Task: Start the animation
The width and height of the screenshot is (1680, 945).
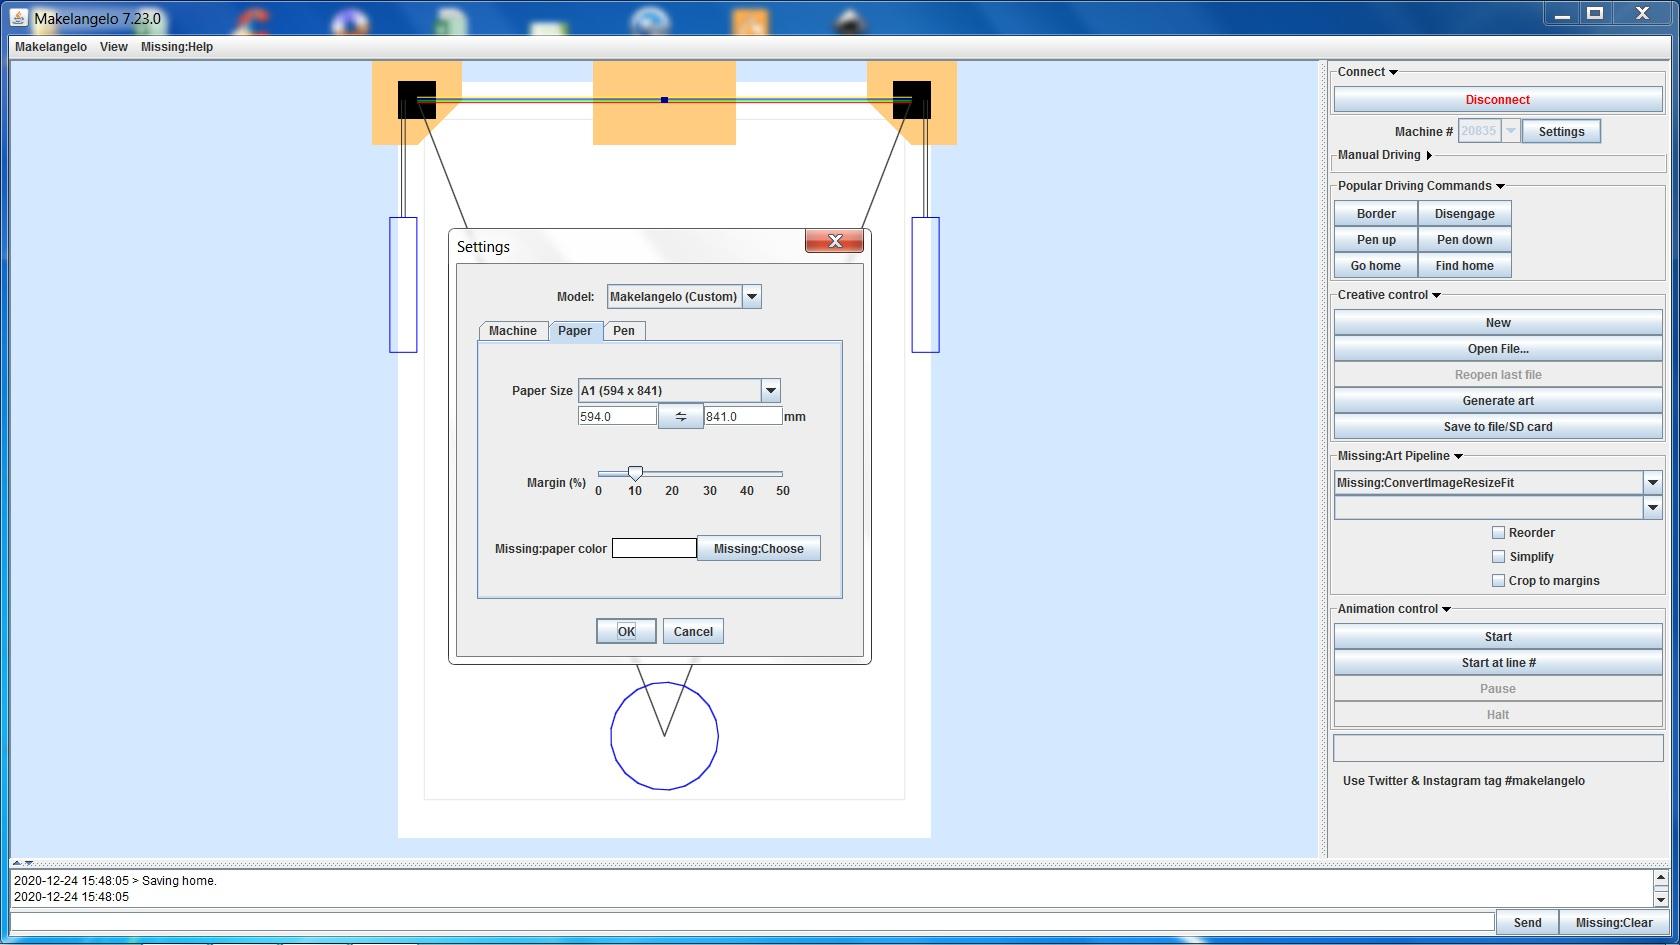Action: (1498, 637)
